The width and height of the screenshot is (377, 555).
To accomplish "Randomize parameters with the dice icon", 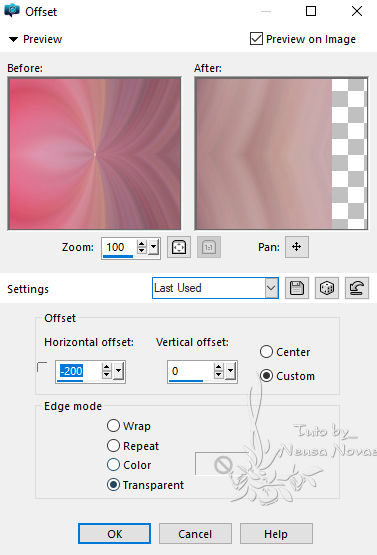I will 327,288.
